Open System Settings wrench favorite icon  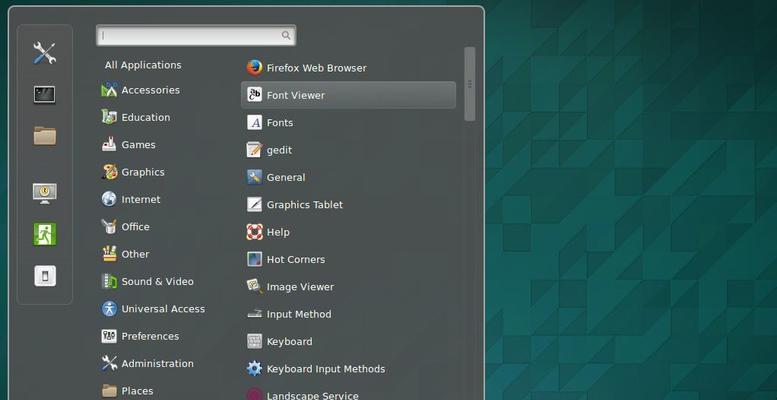[45, 53]
